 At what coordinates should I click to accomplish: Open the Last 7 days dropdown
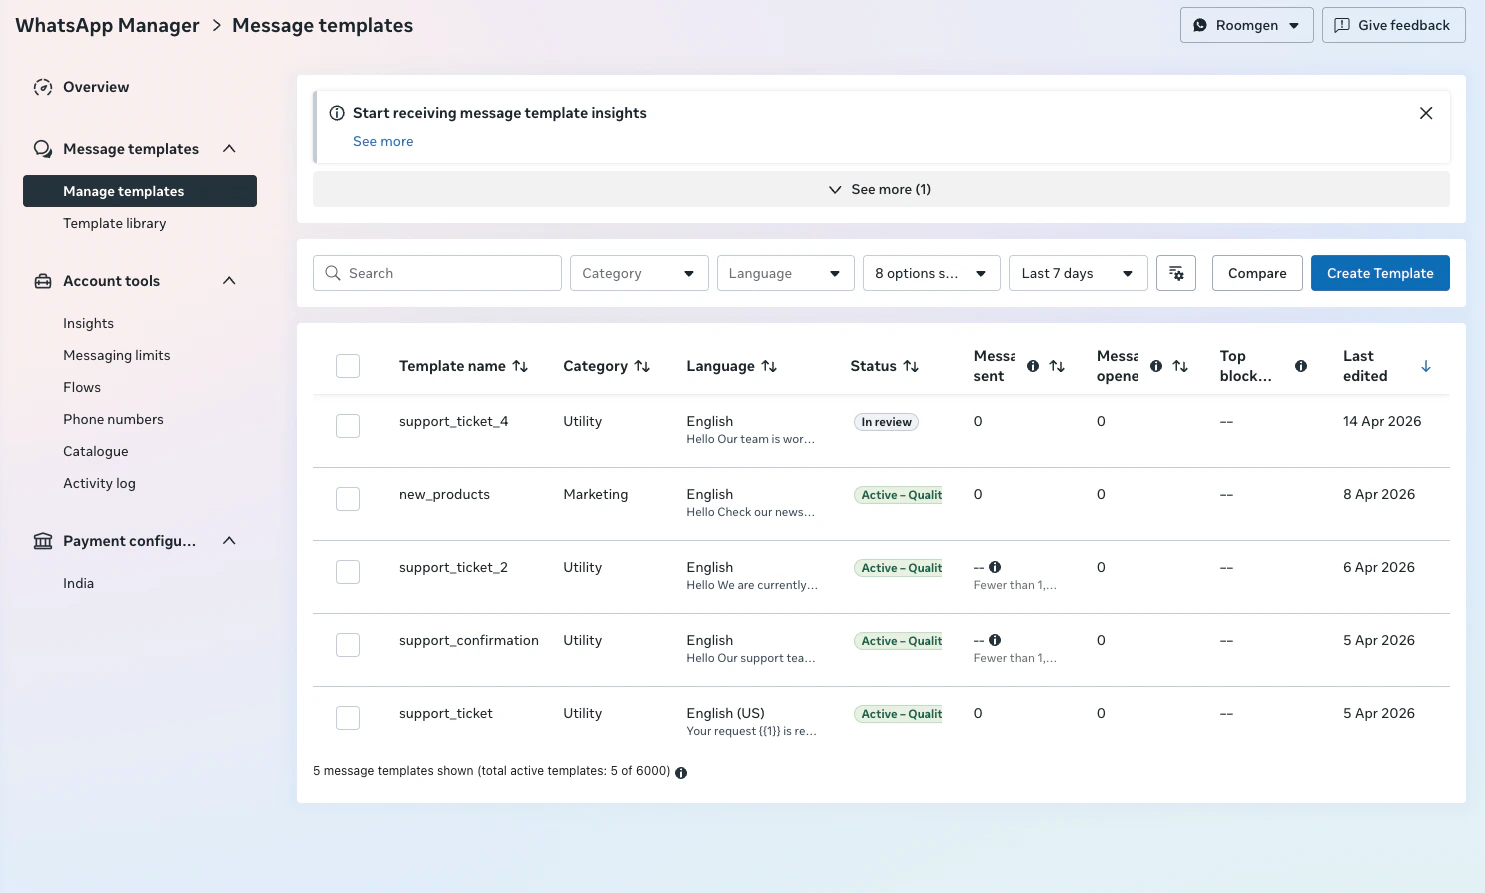click(x=1077, y=273)
